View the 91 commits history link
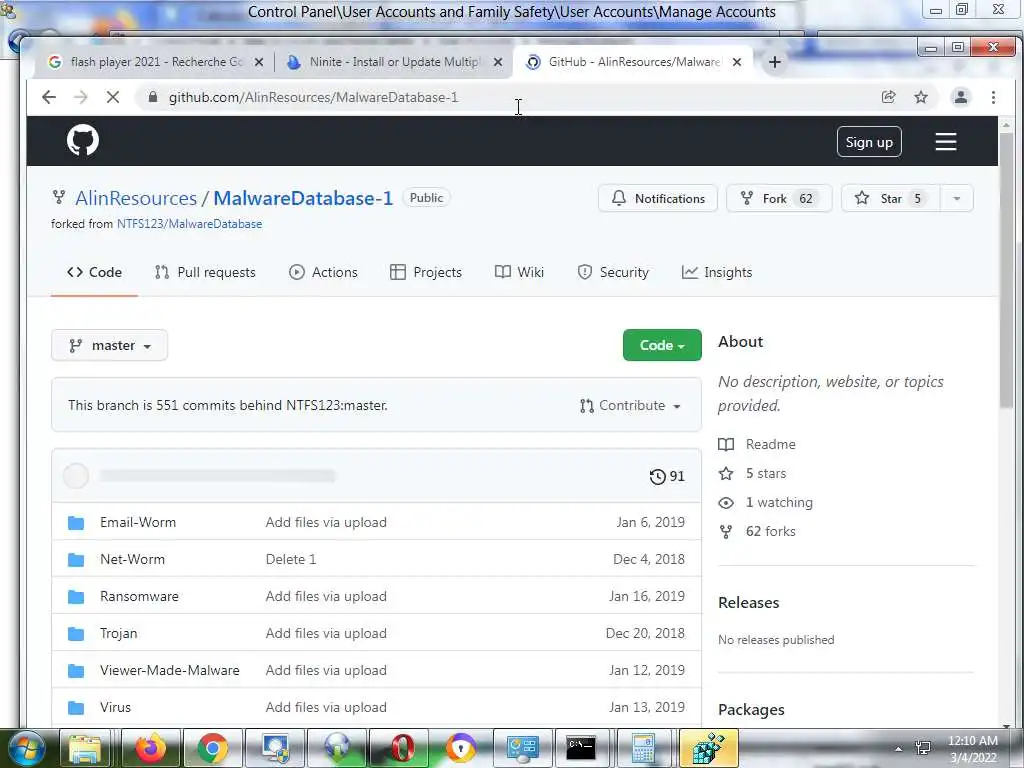 pyautogui.click(x=667, y=476)
